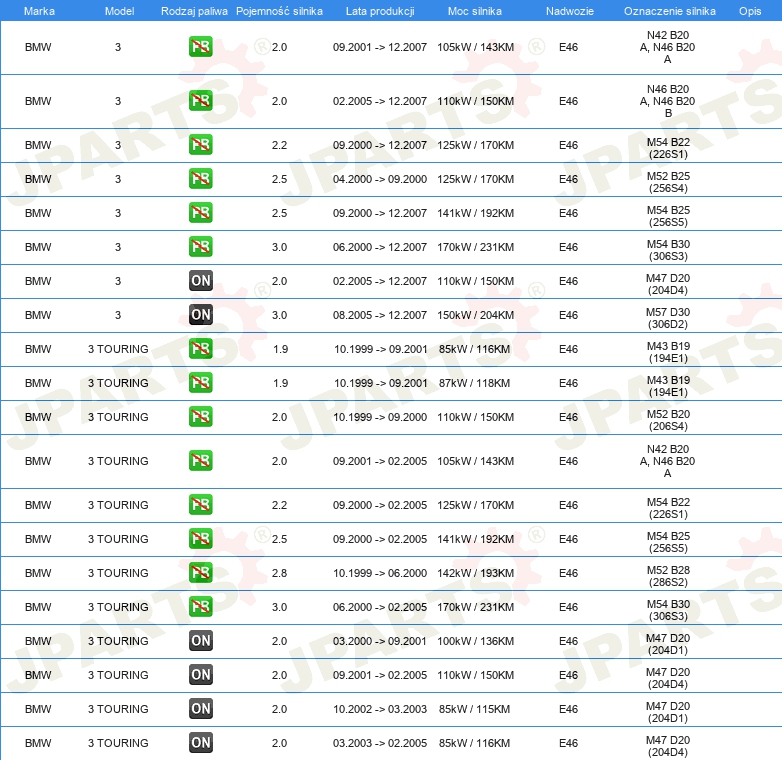Image resolution: width=782 pixels, height=760 pixels.
Task: Click the 170kW / 231KM power cell for BMW 3
Action: pyautogui.click(x=475, y=247)
